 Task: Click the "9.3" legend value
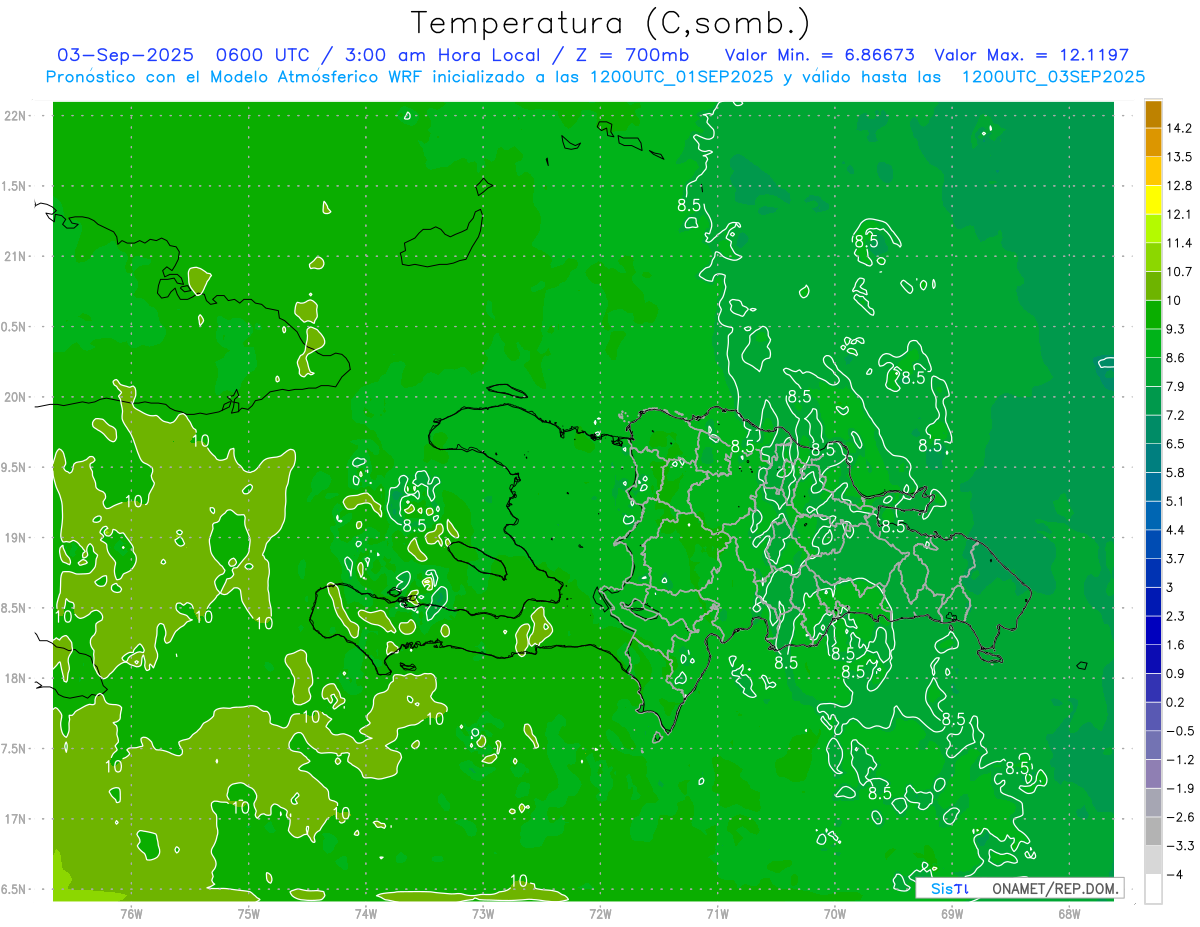[1176, 329]
